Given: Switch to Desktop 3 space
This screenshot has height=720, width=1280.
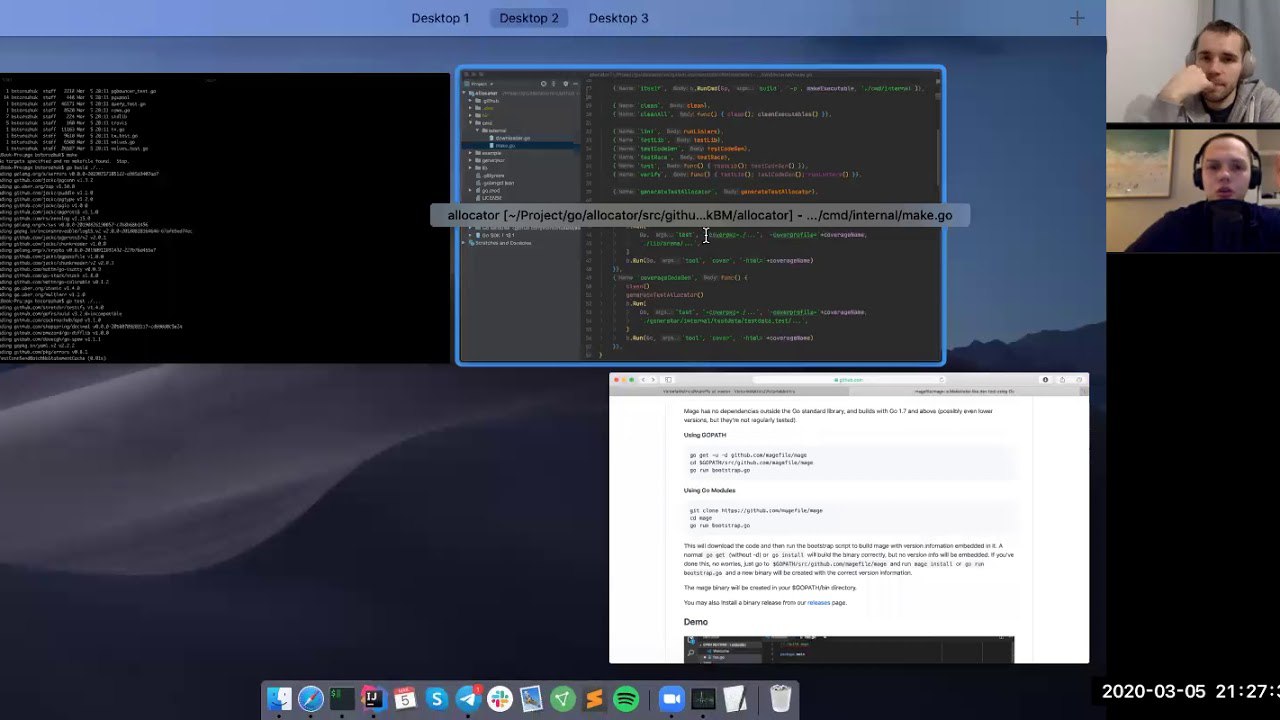Looking at the screenshot, I should [618, 18].
